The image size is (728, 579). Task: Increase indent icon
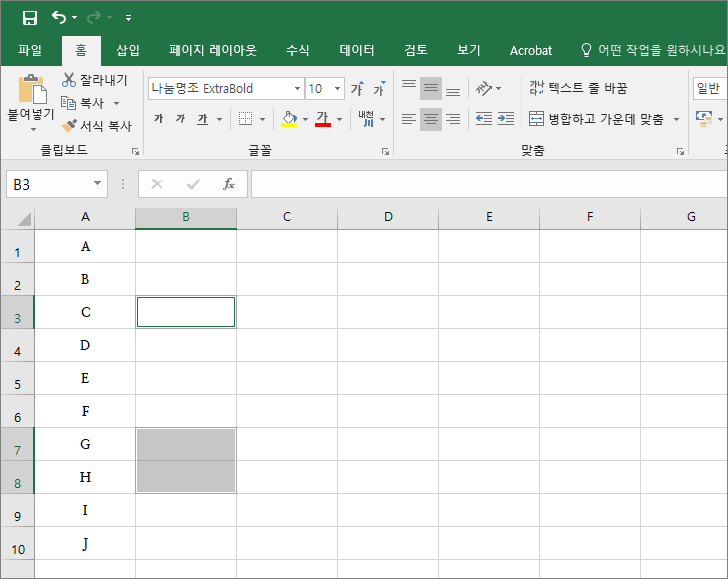(506, 119)
